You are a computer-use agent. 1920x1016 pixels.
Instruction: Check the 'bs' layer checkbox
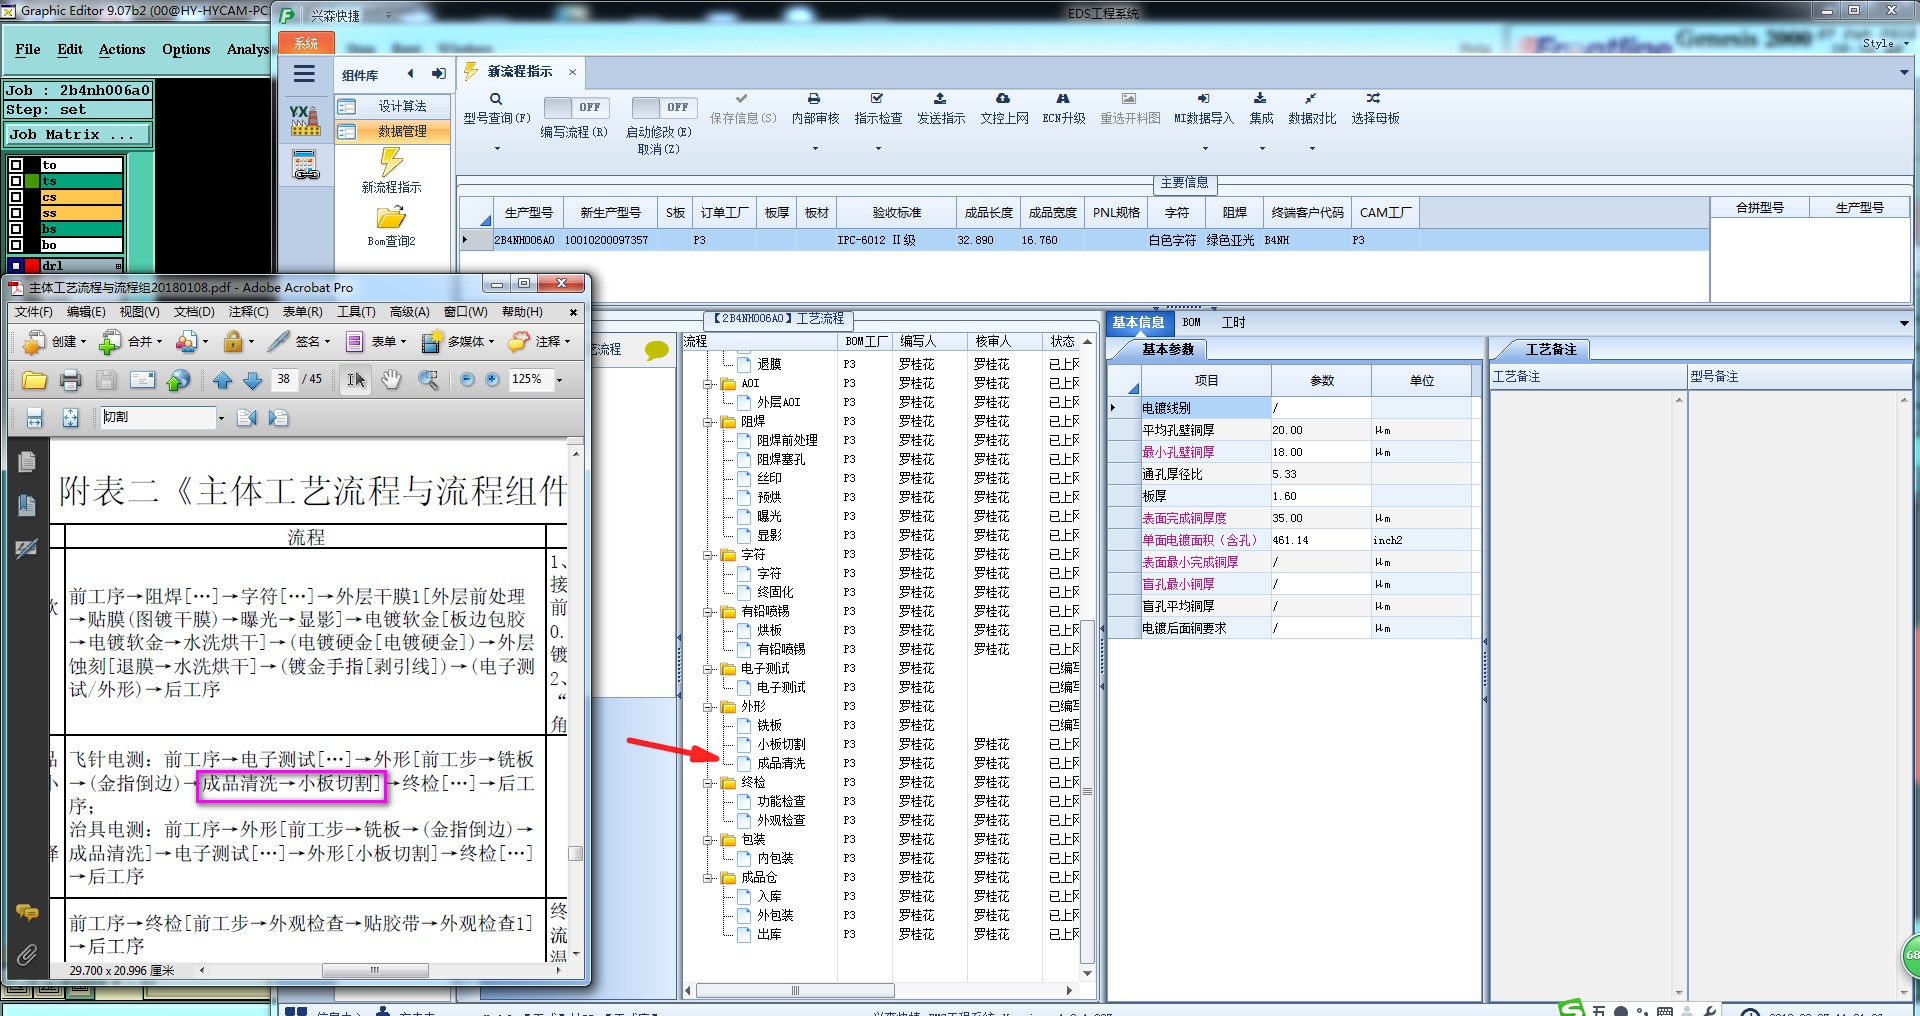(x=16, y=229)
